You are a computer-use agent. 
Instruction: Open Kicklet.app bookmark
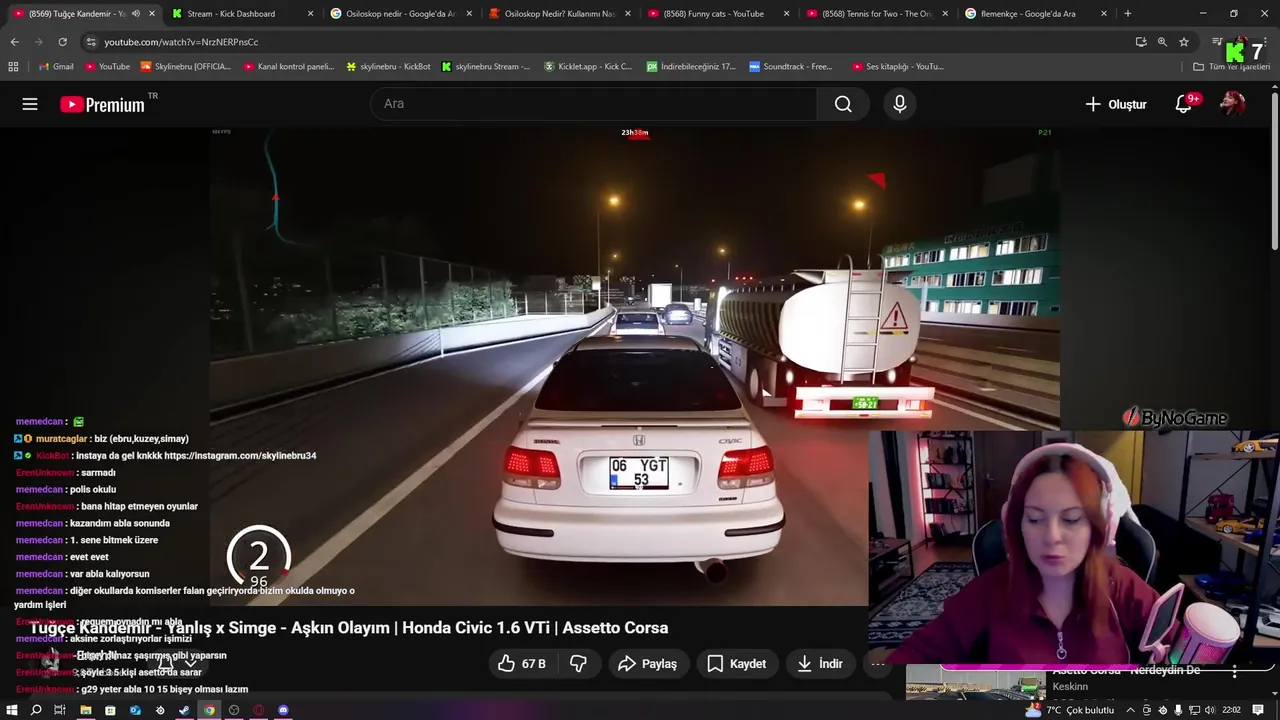tap(588, 66)
